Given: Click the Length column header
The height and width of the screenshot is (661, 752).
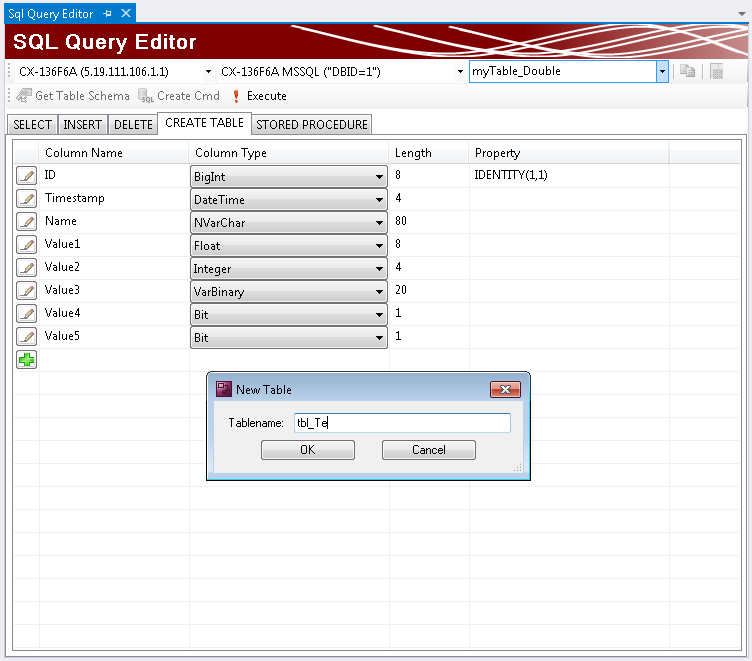Looking at the screenshot, I should [x=429, y=153].
